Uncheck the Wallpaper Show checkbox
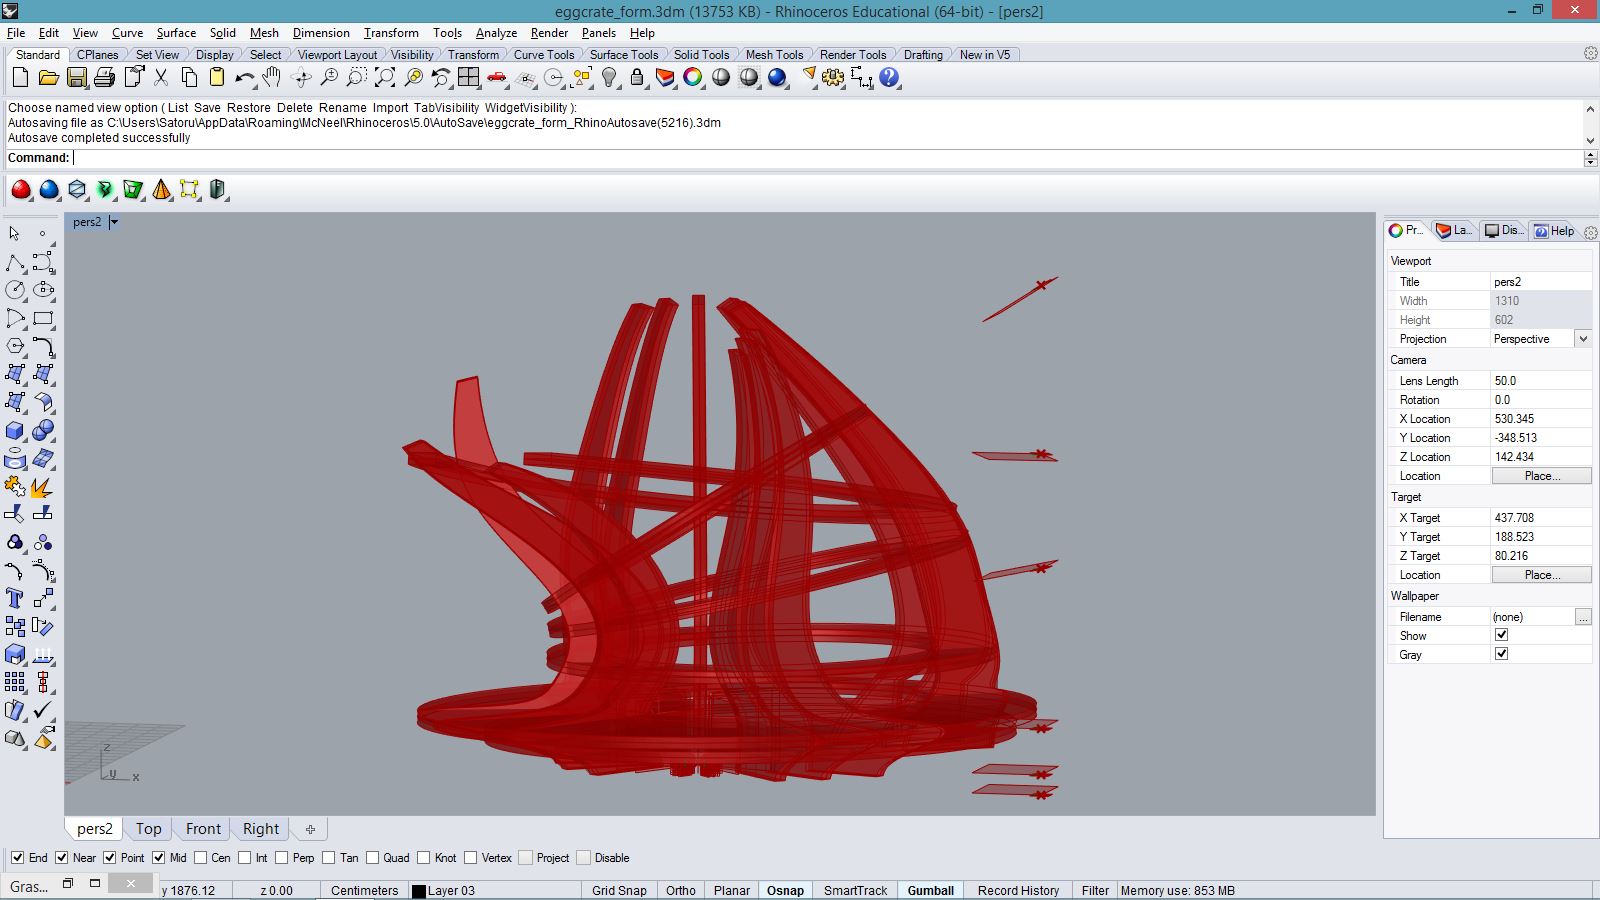Image resolution: width=1600 pixels, height=900 pixels. 1501,635
